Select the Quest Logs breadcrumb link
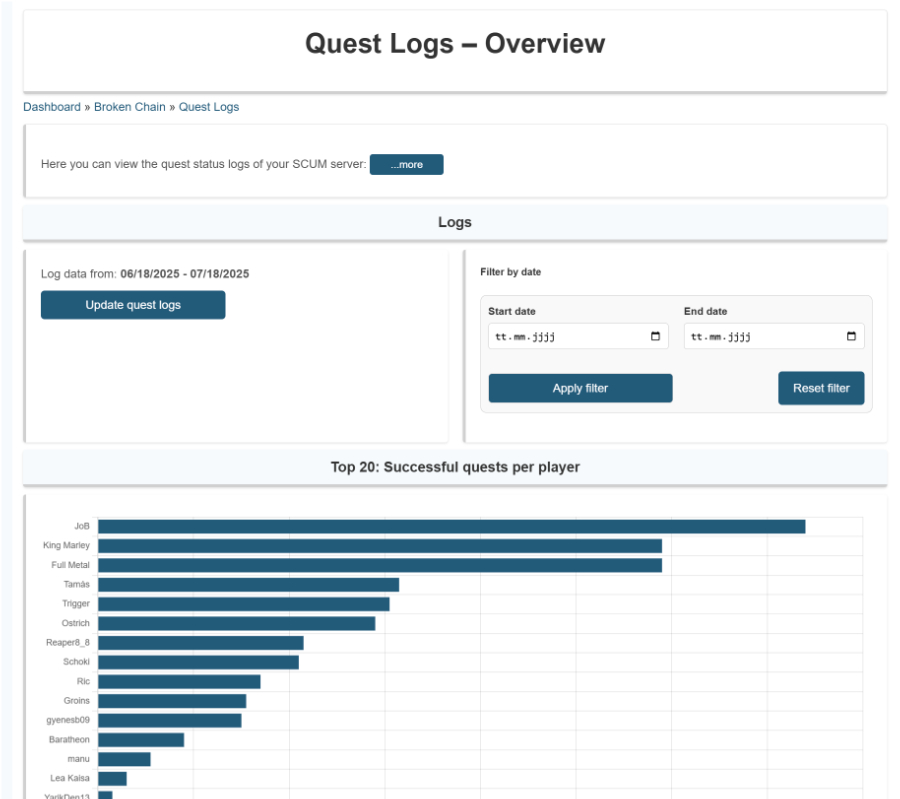900x799 pixels. point(209,107)
